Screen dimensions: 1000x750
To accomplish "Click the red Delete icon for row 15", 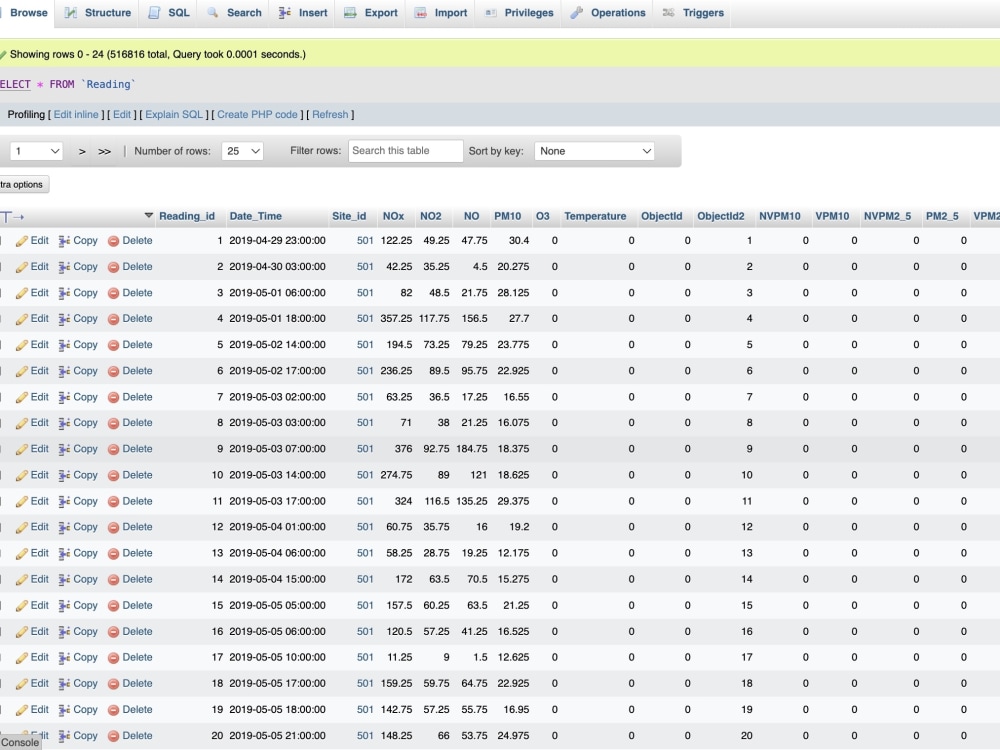I will click(114, 606).
